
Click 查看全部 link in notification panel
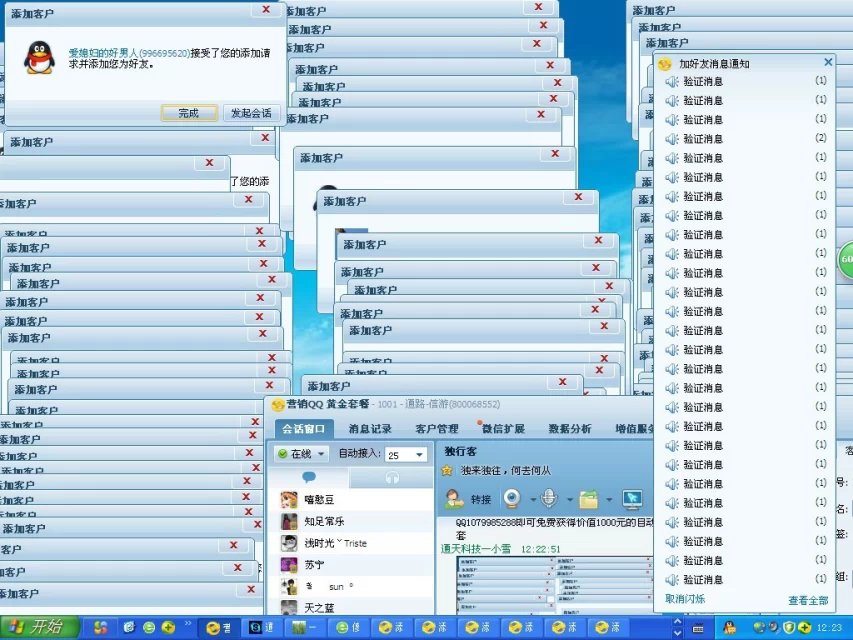pos(808,600)
